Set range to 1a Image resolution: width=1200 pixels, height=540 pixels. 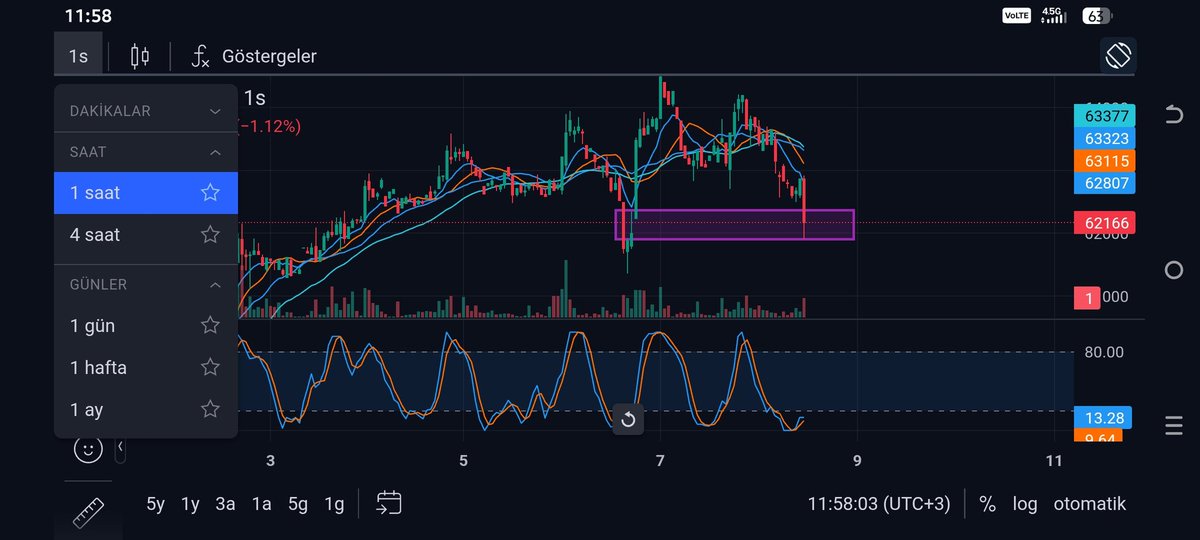[261, 504]
